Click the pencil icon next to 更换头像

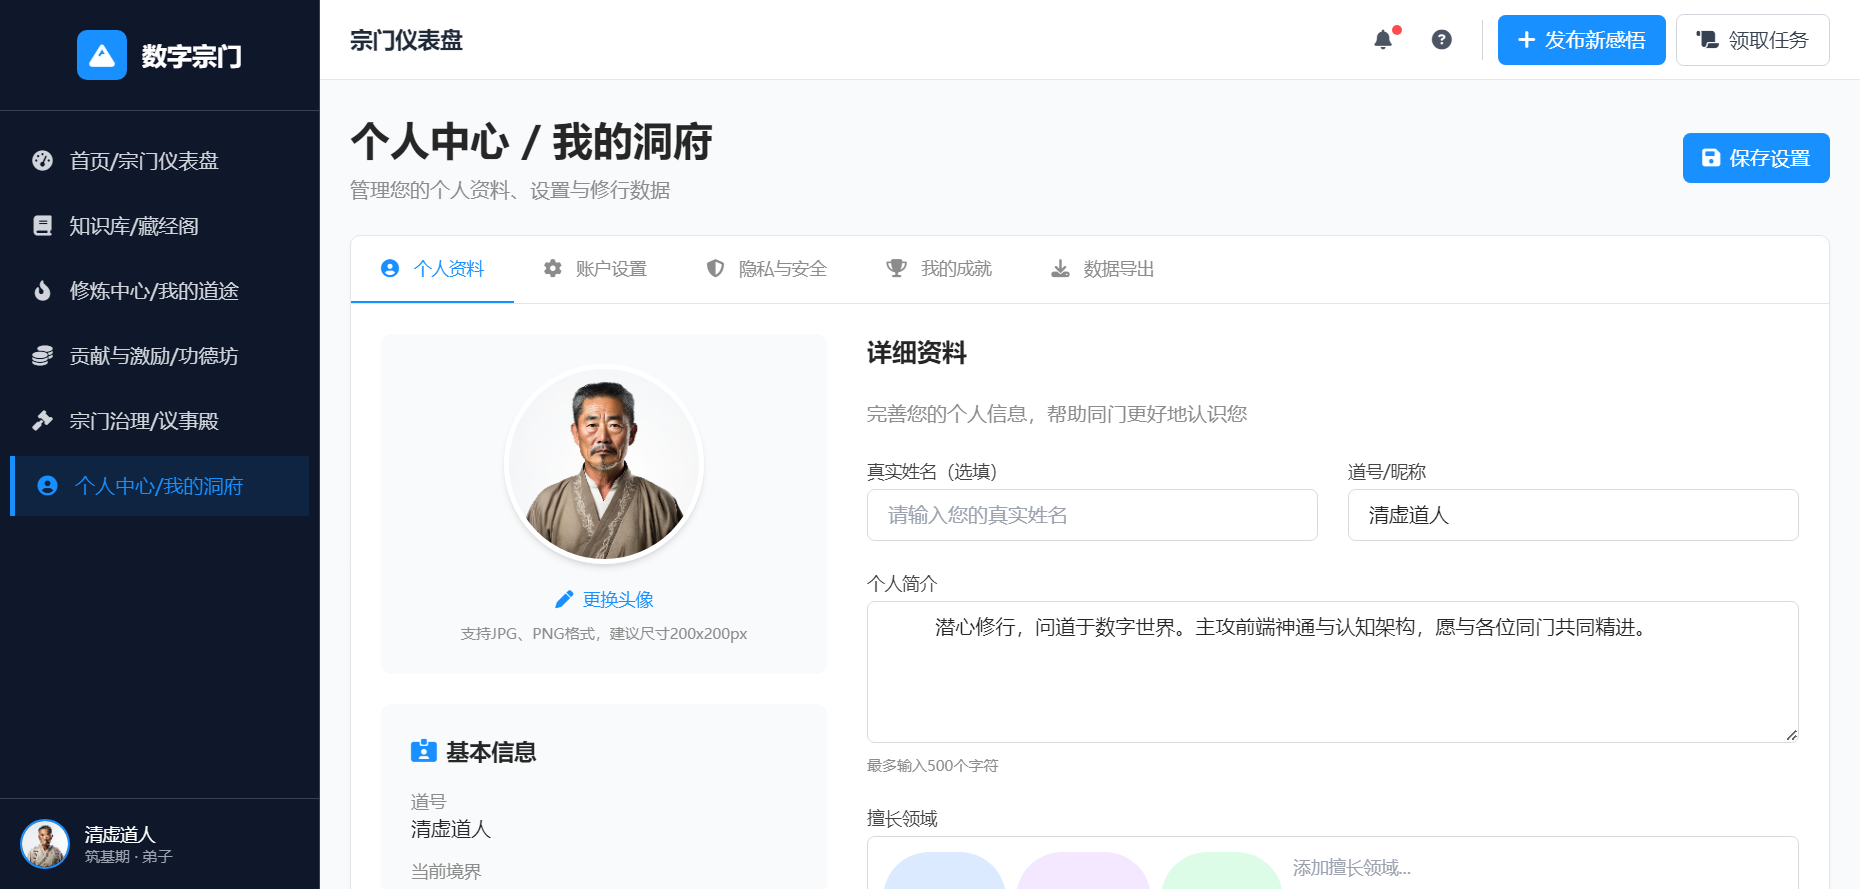tap(564, 599)
